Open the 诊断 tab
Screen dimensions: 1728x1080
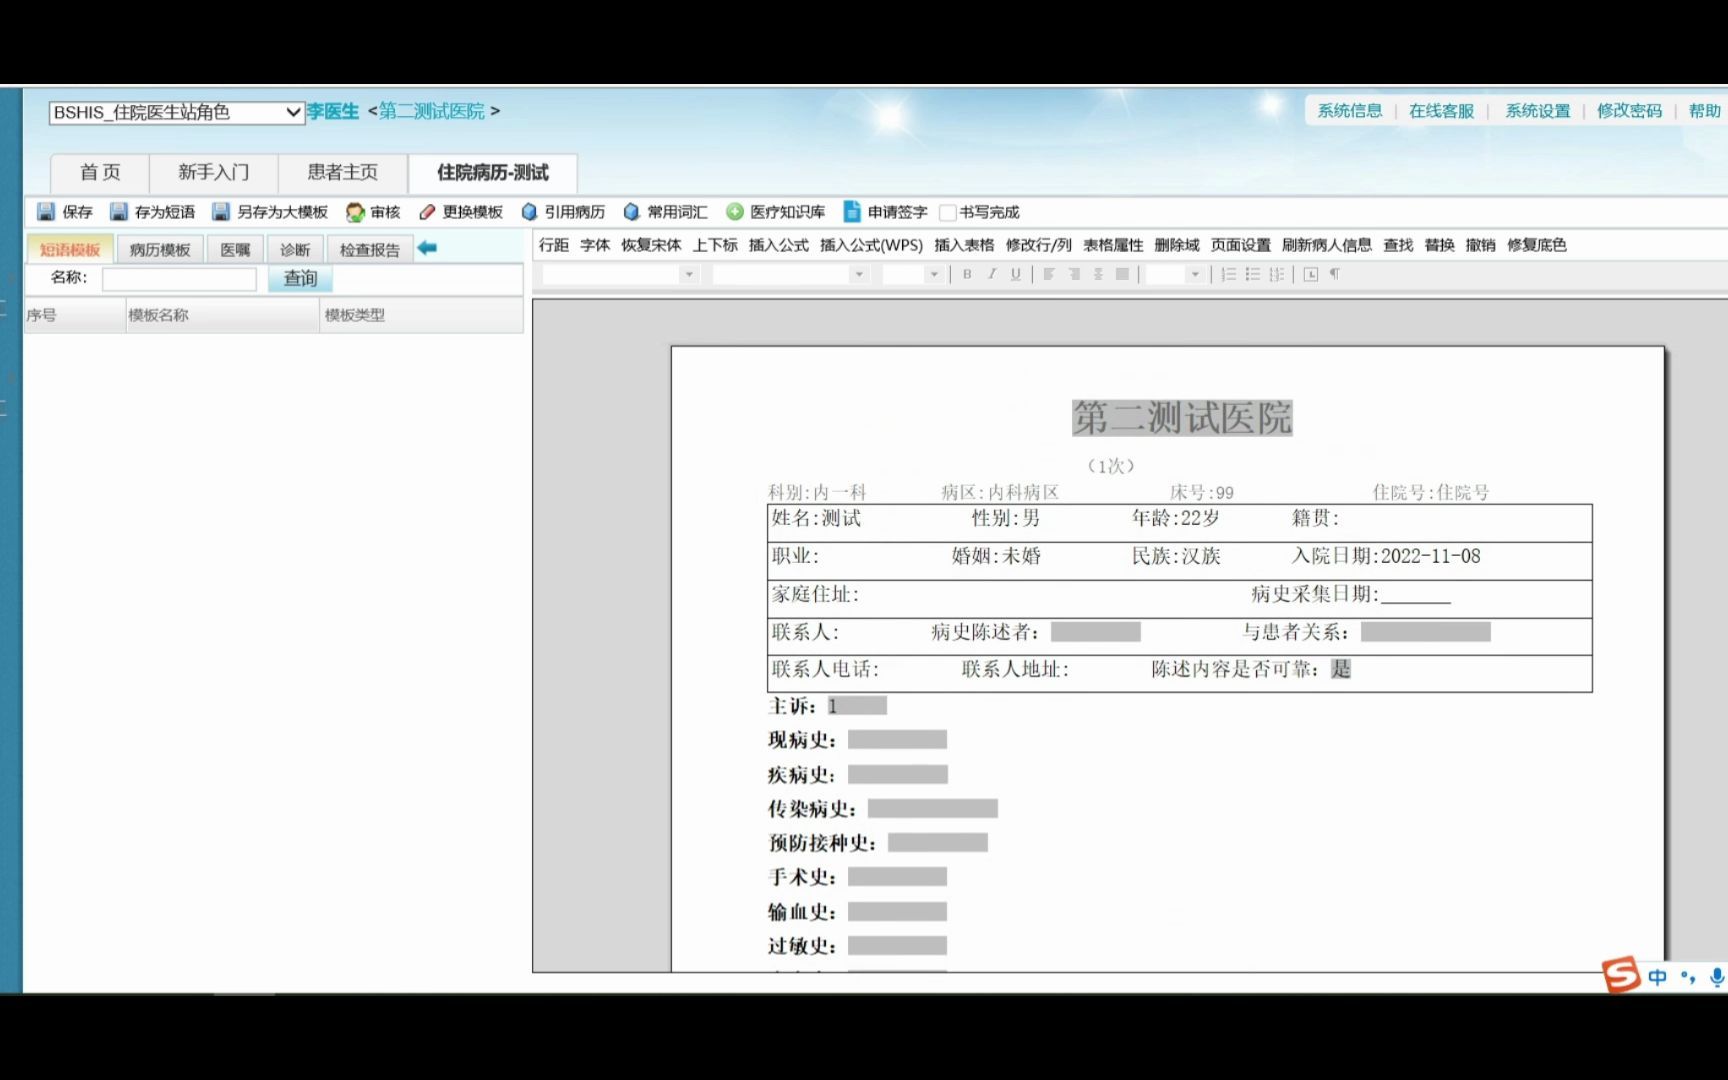tap(295, 249)
